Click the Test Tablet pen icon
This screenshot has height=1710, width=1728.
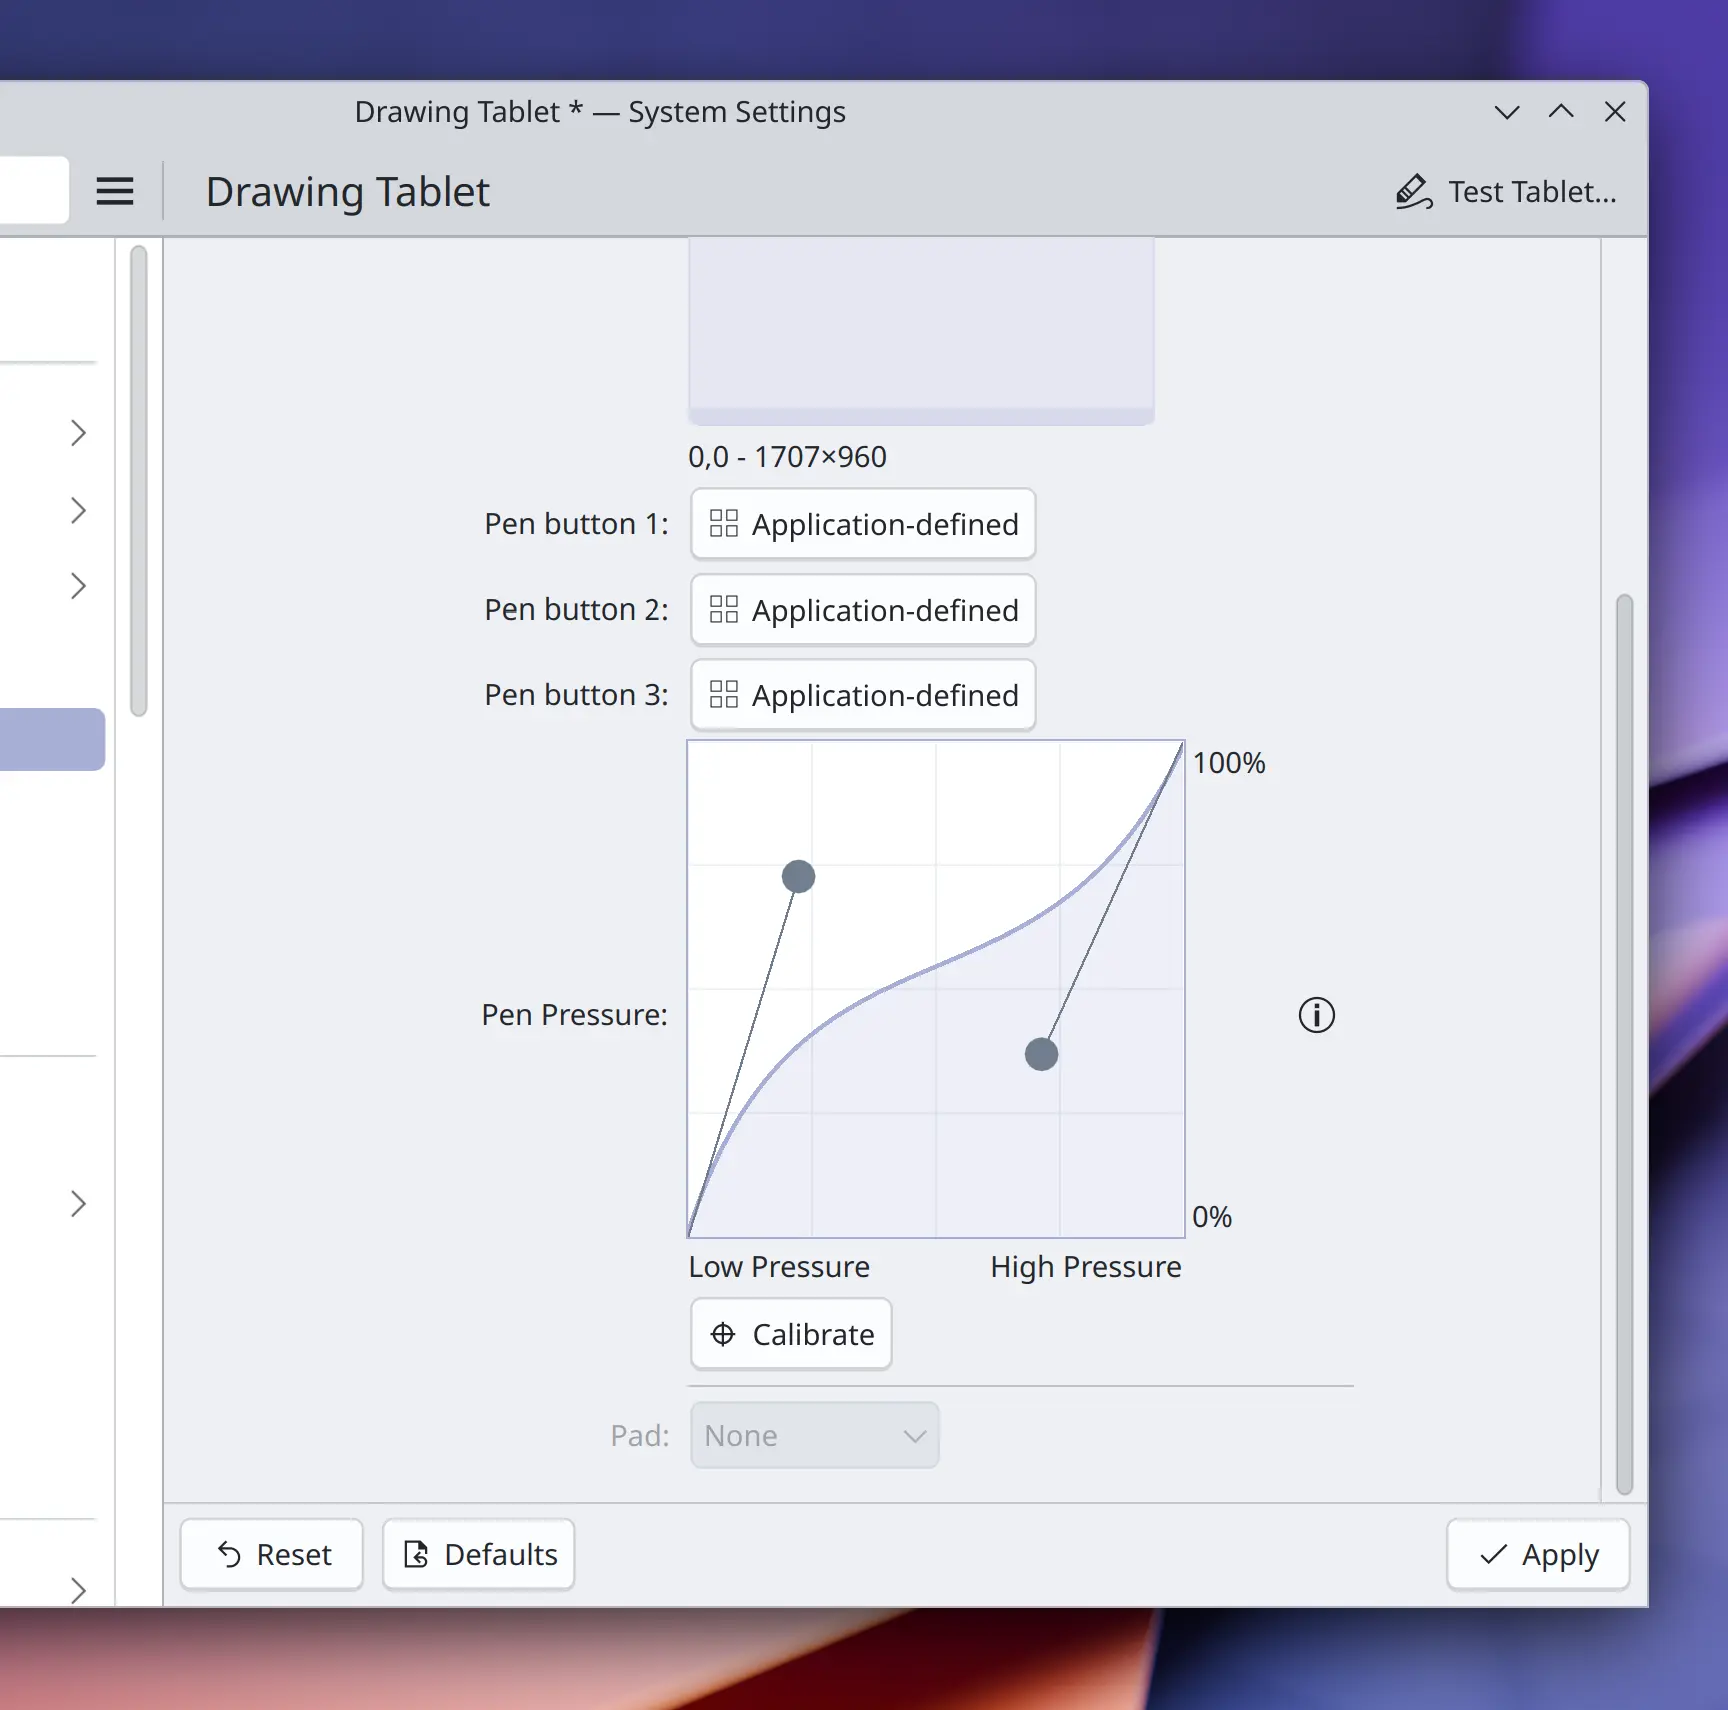(1413, 191)
